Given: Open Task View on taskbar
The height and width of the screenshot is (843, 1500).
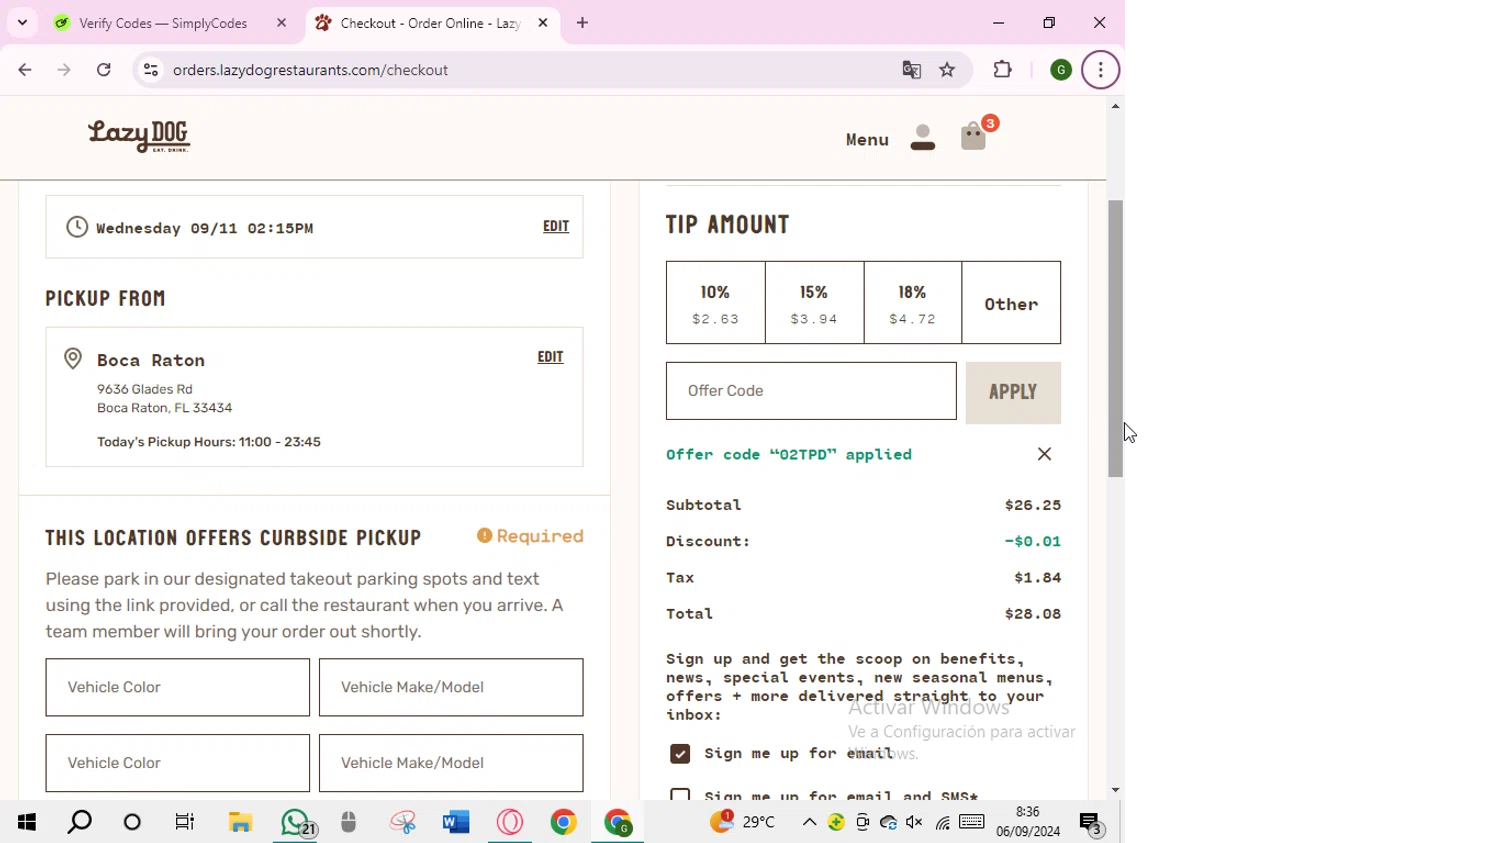Looking at the screenshot, I should pyautogui.click(x=185, y=822).
